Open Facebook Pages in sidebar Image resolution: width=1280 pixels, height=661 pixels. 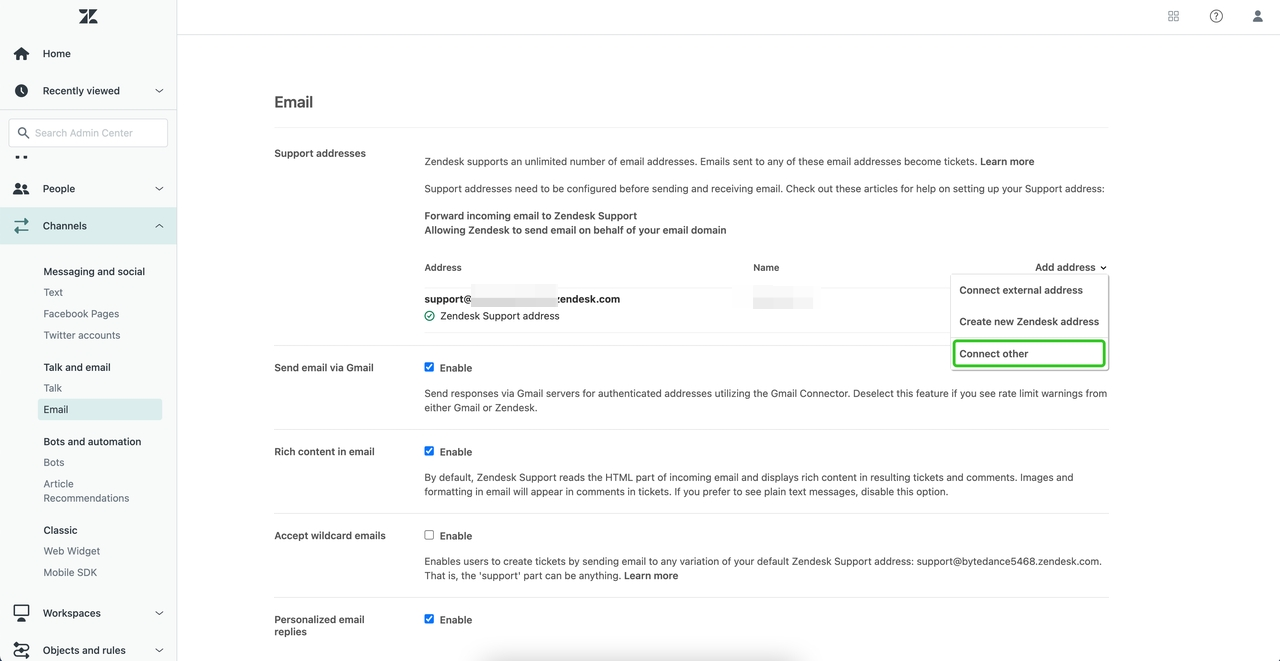tap(81, 314)
